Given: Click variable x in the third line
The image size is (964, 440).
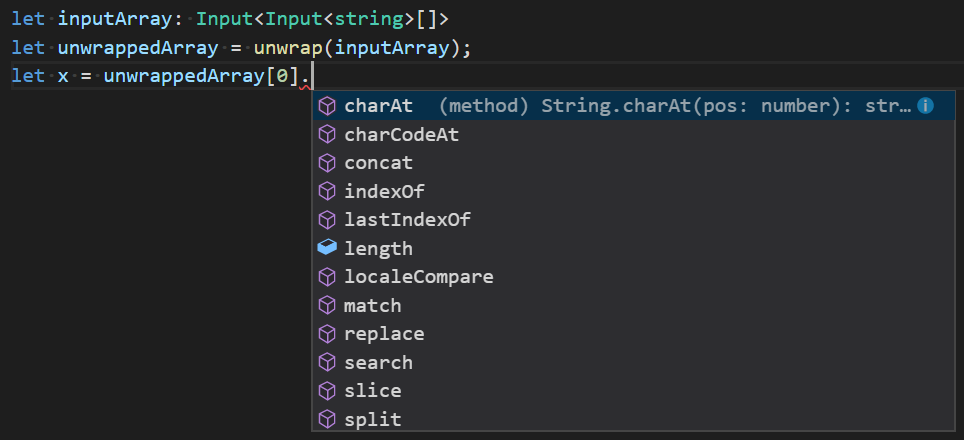Looking at the screenshot, I should pyautogui.click(x=63, y=77).
